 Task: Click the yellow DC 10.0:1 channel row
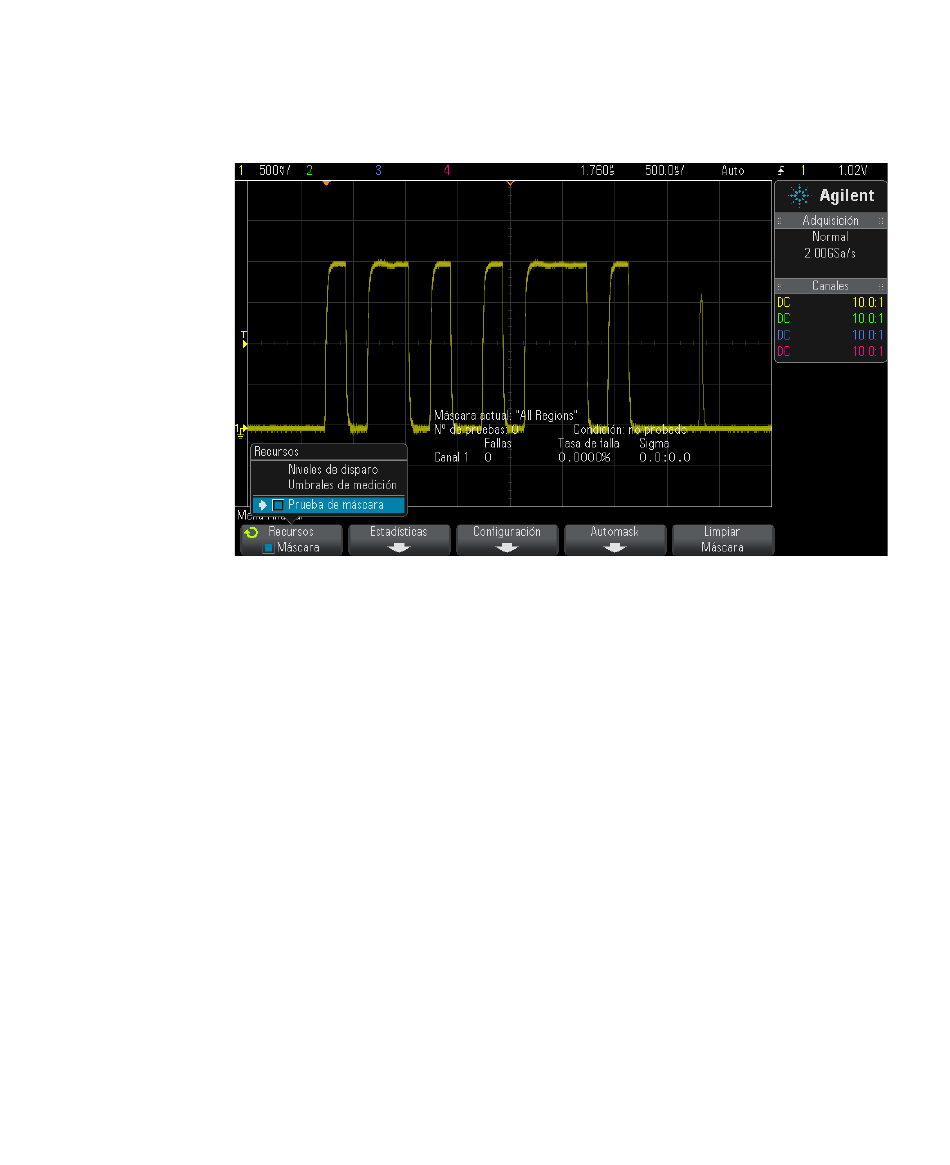[x=830, y=302]
